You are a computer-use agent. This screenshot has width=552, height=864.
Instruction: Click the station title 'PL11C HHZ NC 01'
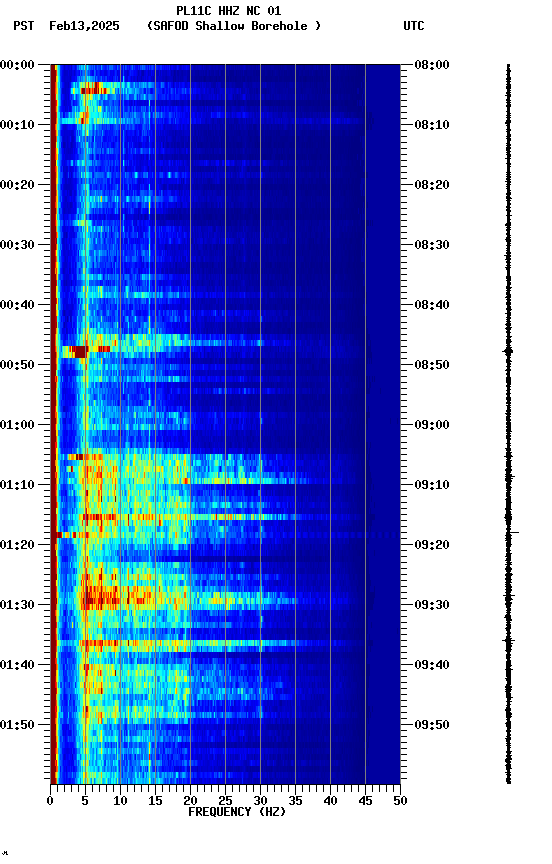click(x=229, y=11)
